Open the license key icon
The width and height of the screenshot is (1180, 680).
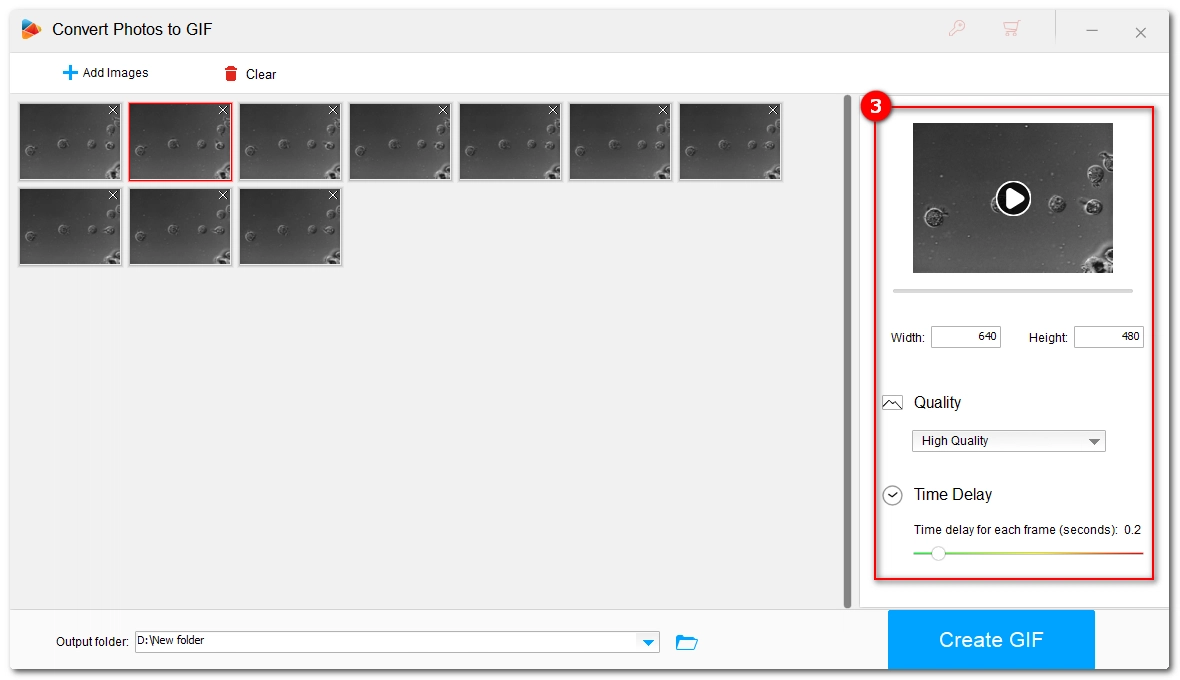click(957, 29)
